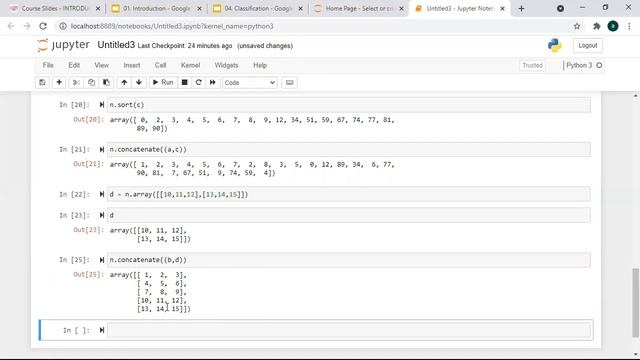The image size is (640, 360).
Task: Open a new browser tab
Action: tap(521, 9)
